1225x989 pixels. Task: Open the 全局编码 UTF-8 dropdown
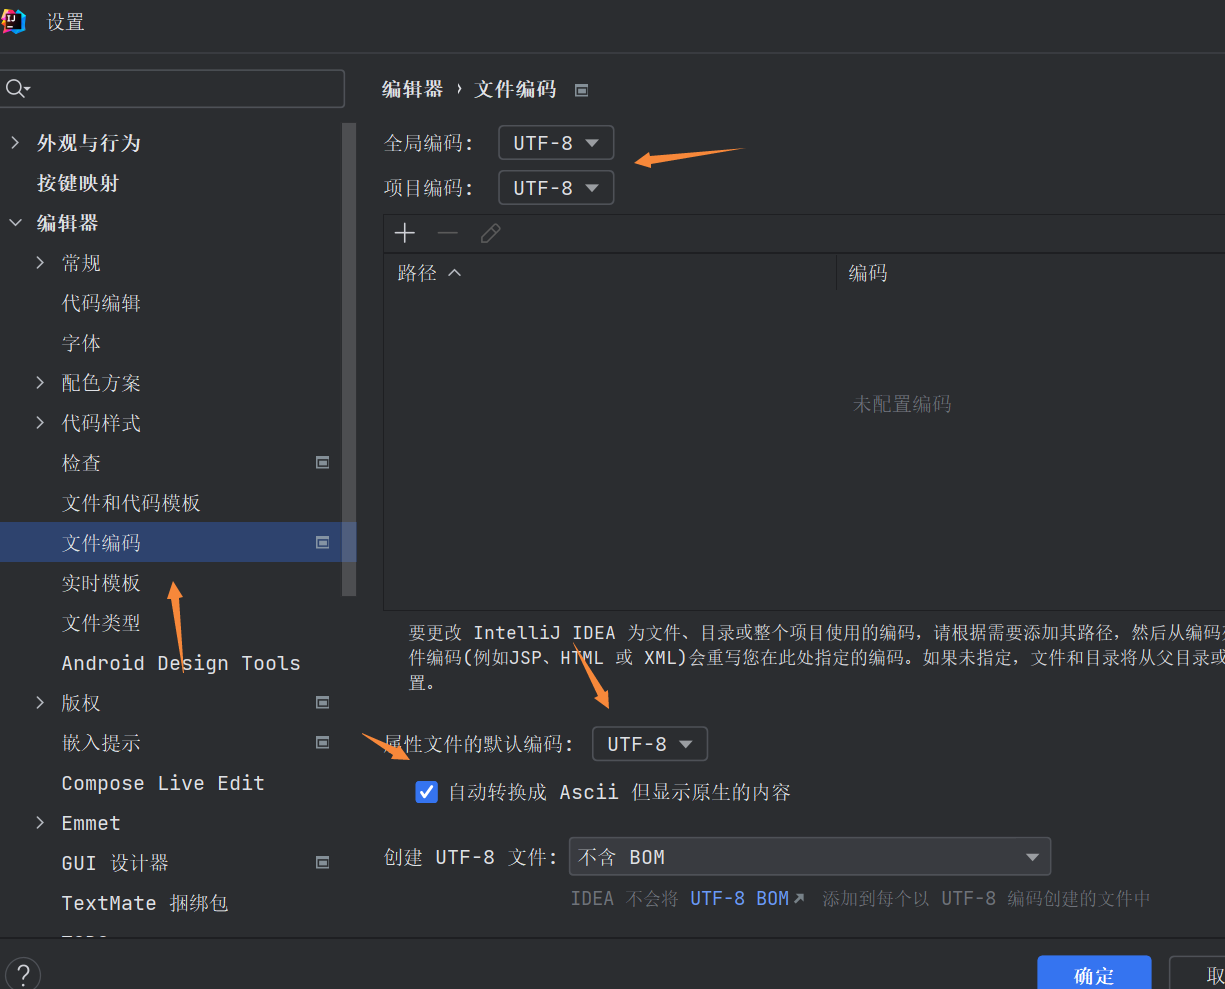[x=556, y=143]
